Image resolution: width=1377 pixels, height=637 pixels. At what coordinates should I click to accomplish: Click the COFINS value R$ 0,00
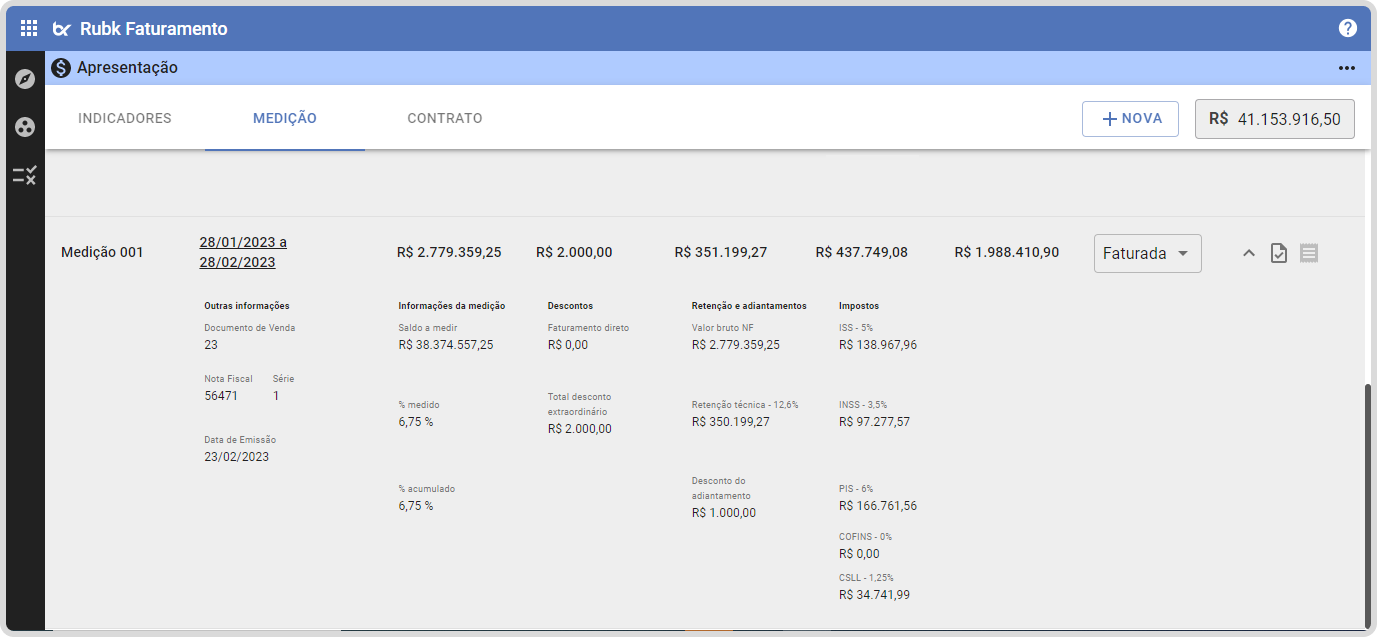(859, 554)
